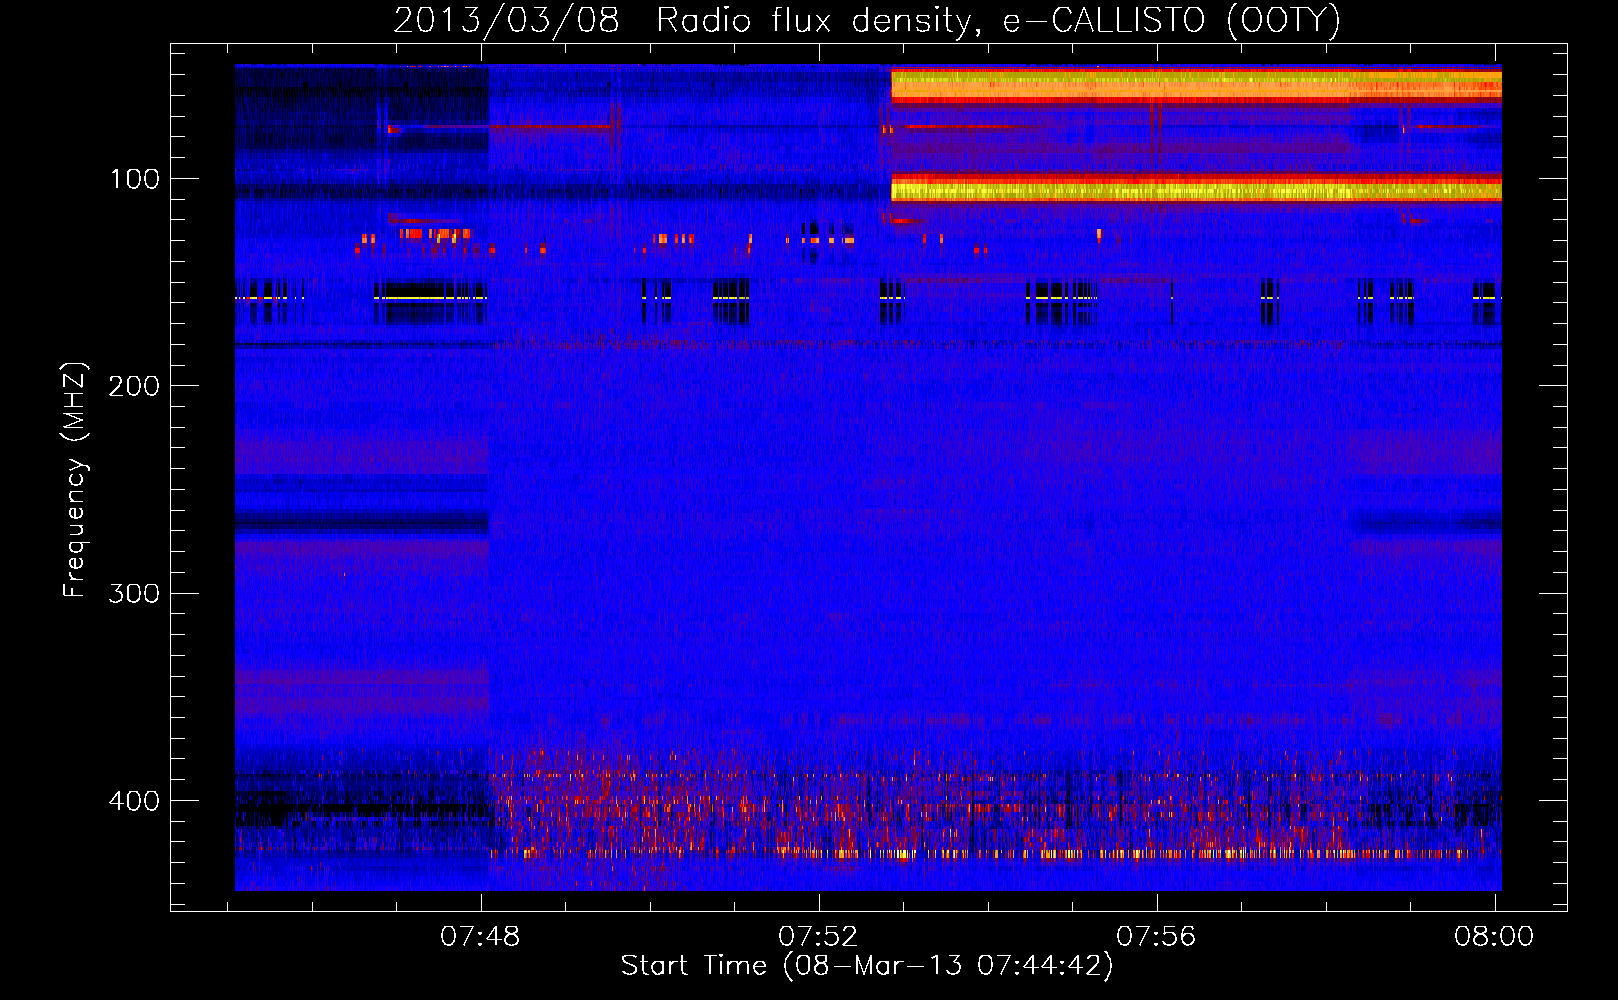1618x1000 pixels.
Task: Click the 07:48 time tick label
Action: tap(480, 937)
